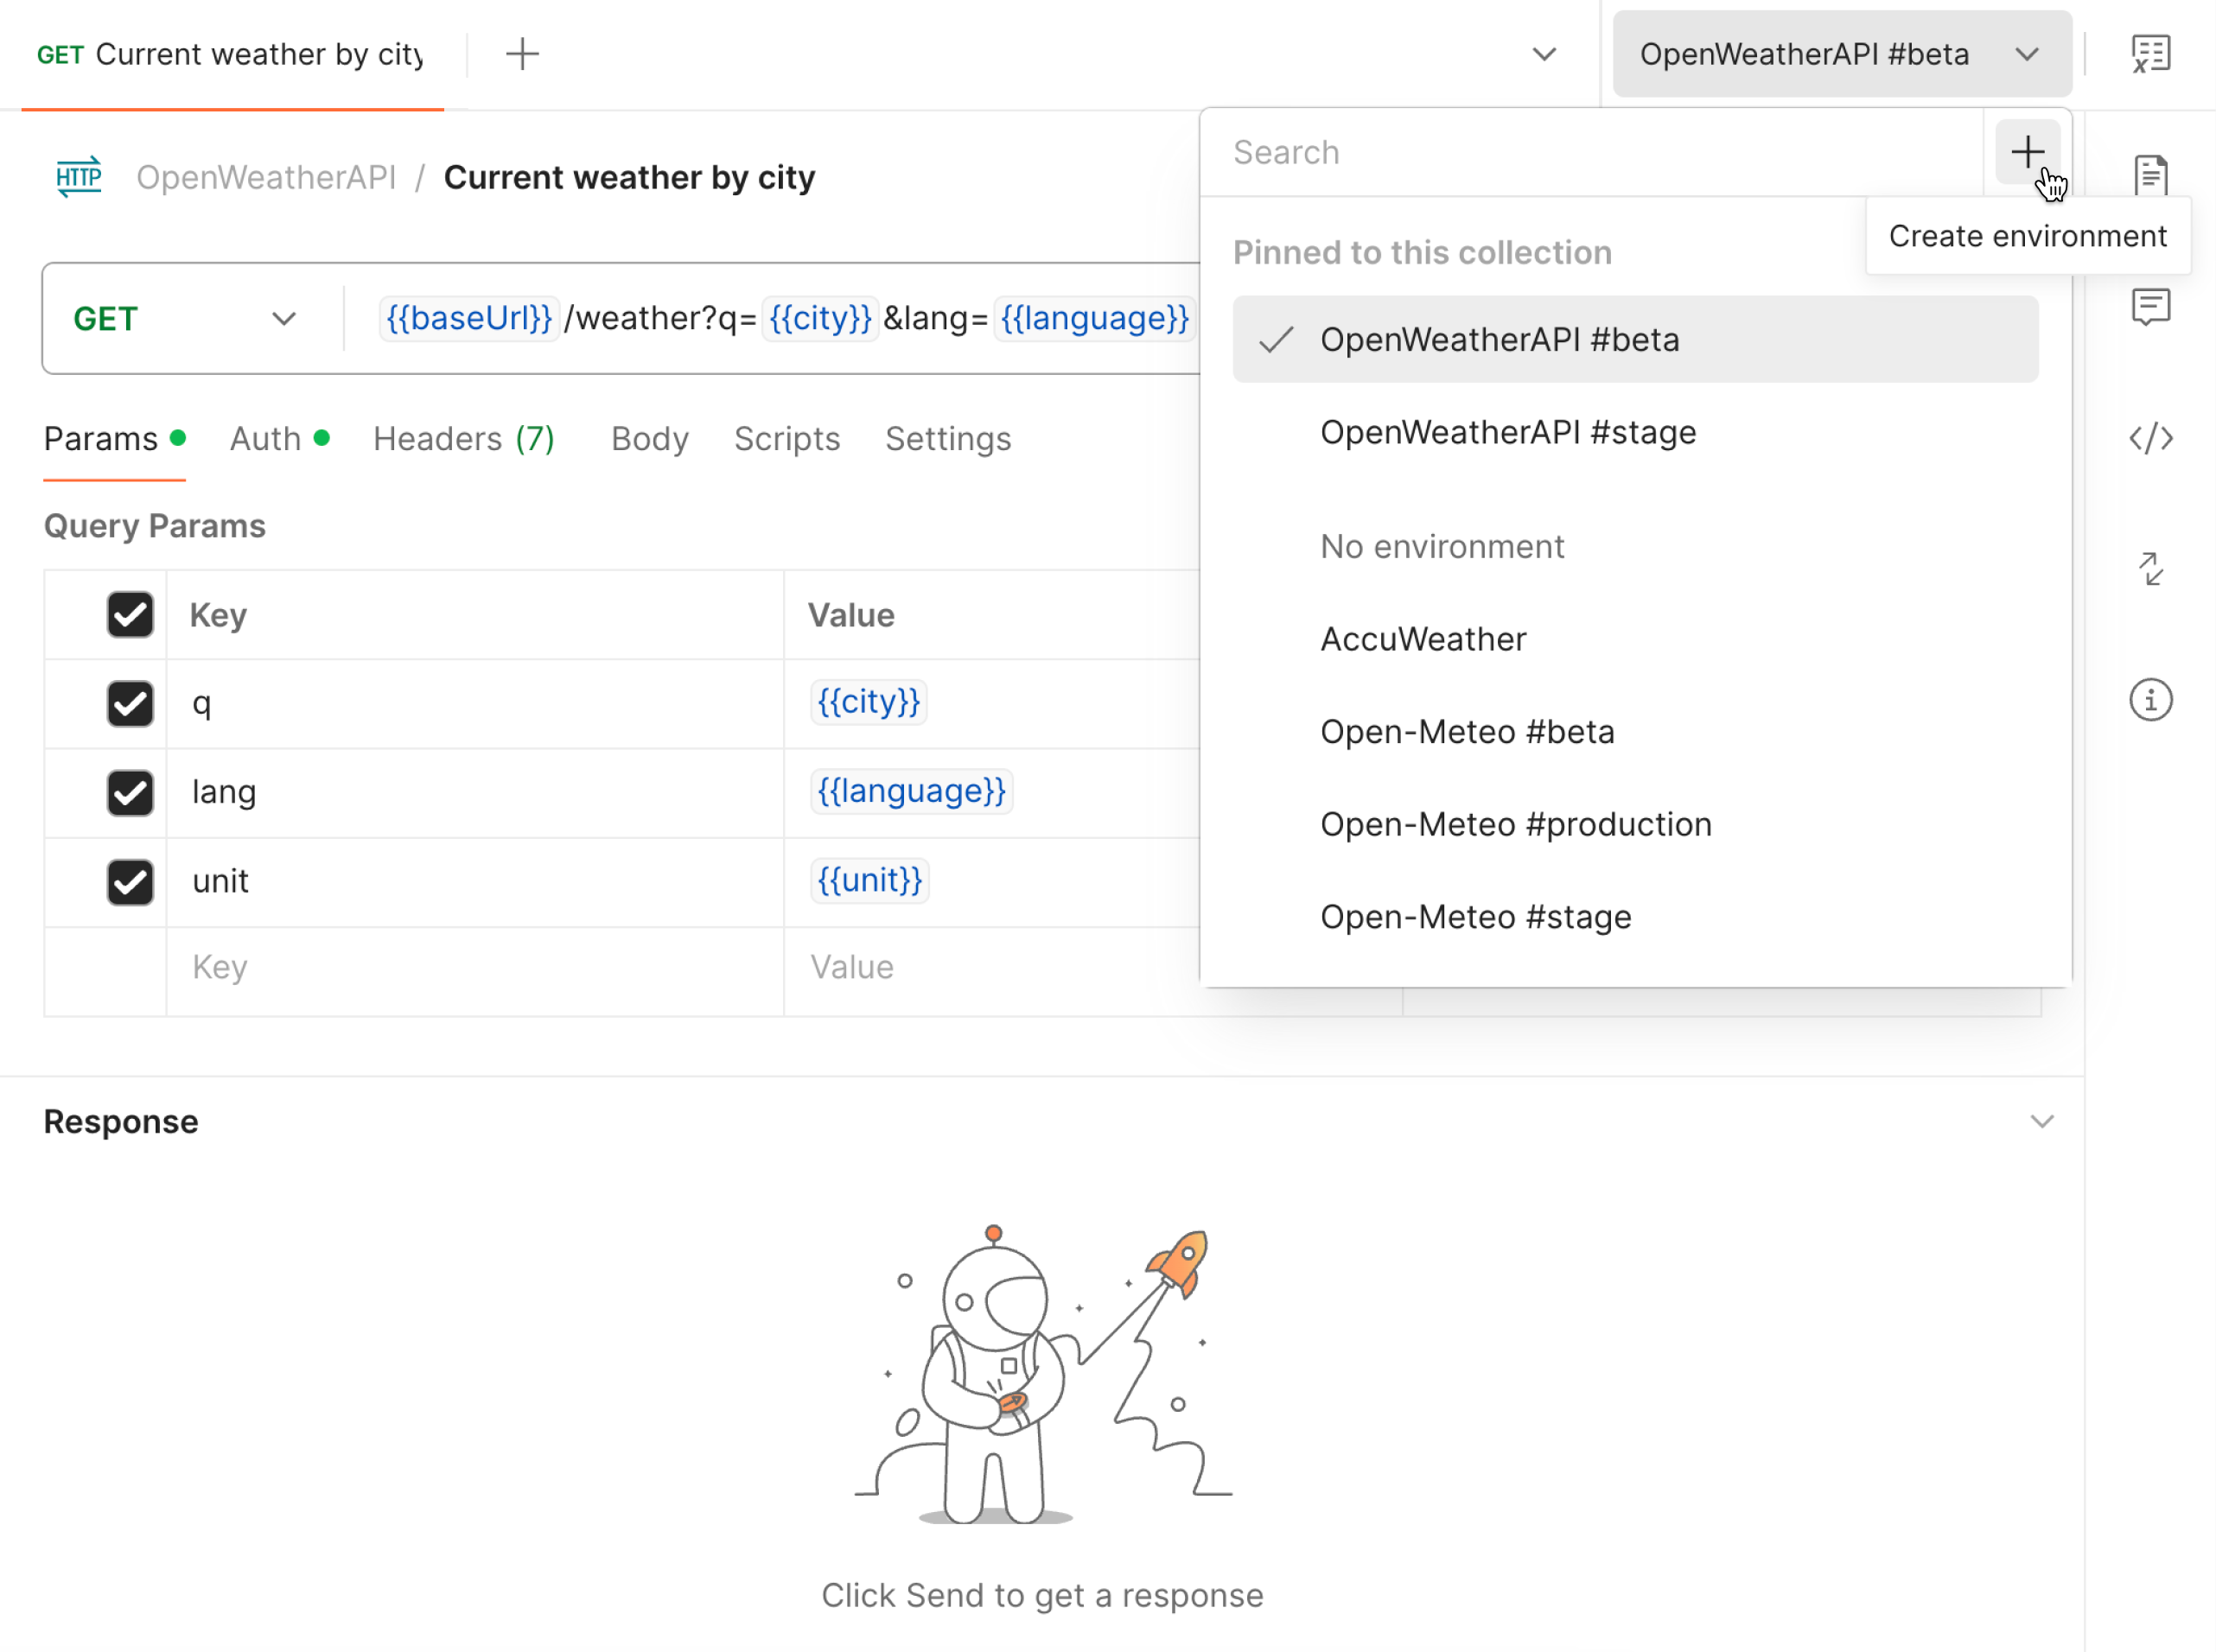Viewport: 2216px width, 1652px height.
Task: Click the environment Search input field
Action: click(x=1500, y=152)
